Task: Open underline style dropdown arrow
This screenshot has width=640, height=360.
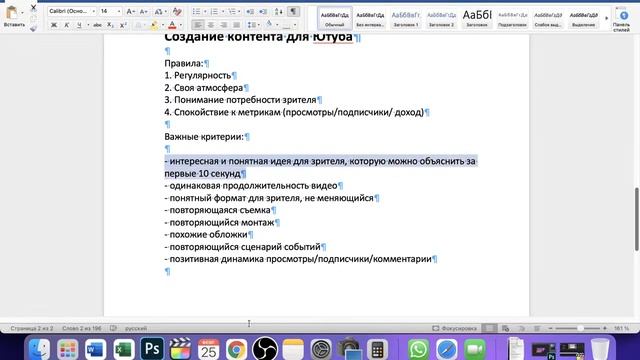Action: click(x=88, y=25)
